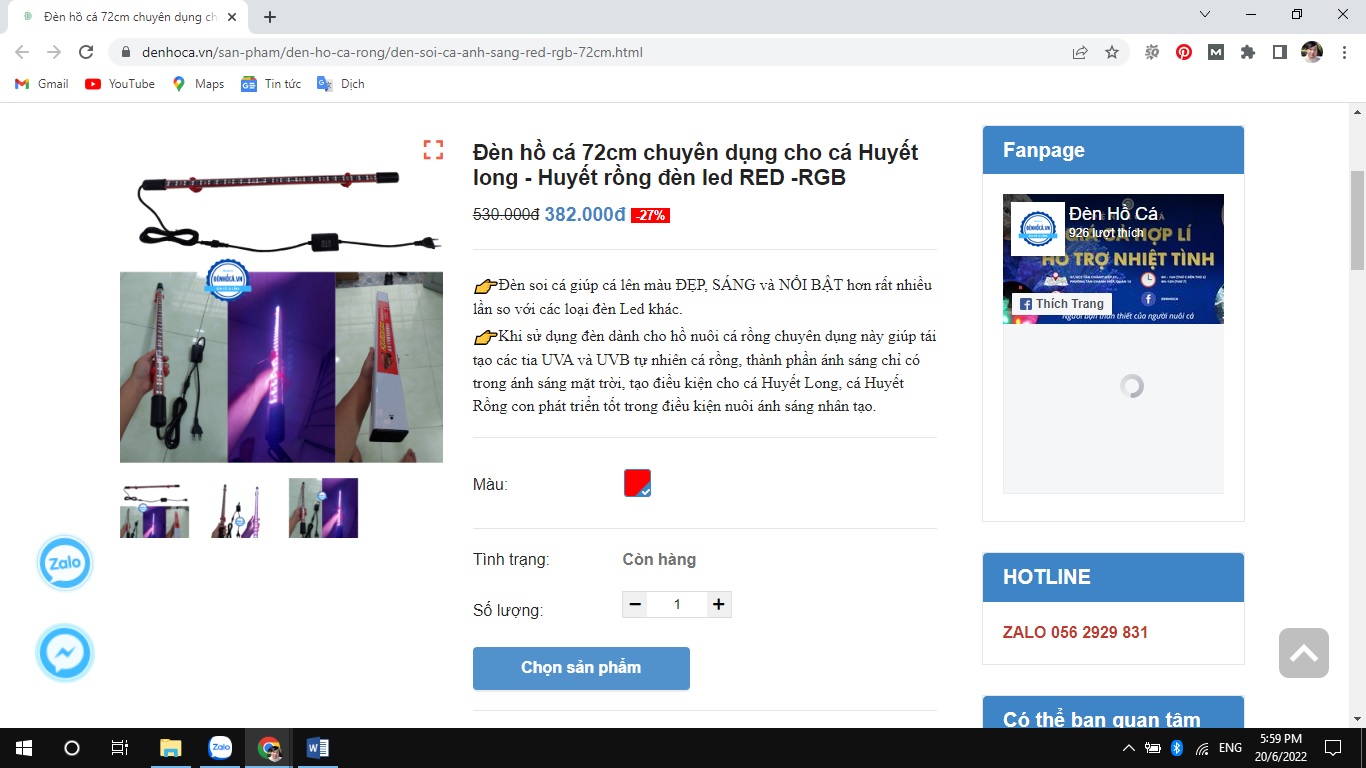Show hidden system tray icons
Screen dimensions: 1366x768
(1129, 748)
